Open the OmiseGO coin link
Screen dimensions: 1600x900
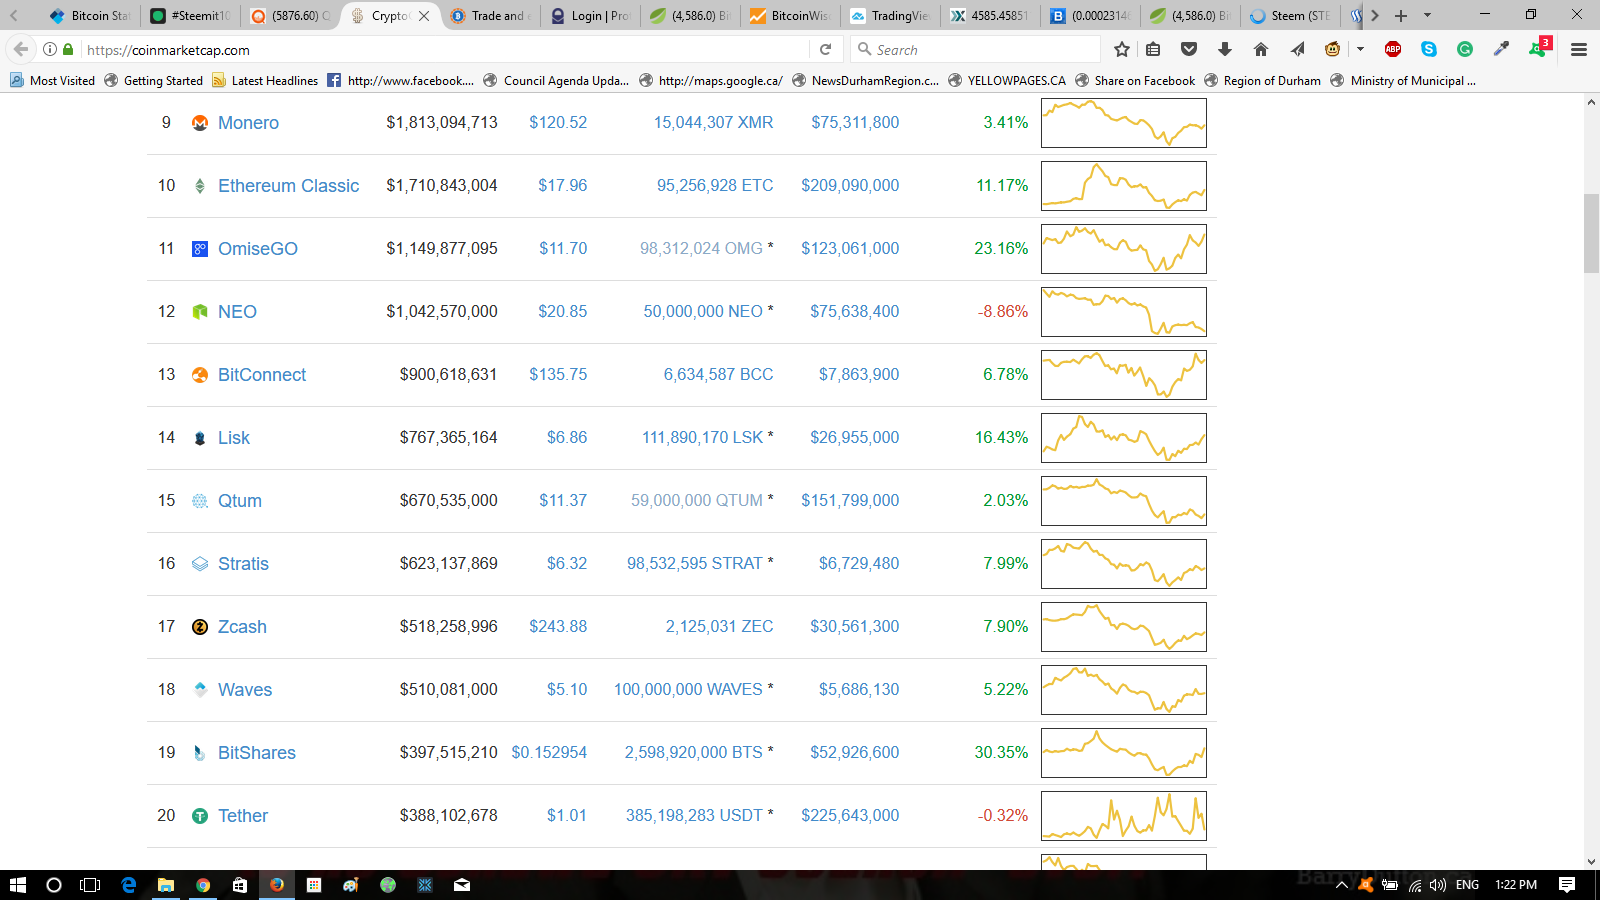(x=258, y=249)
